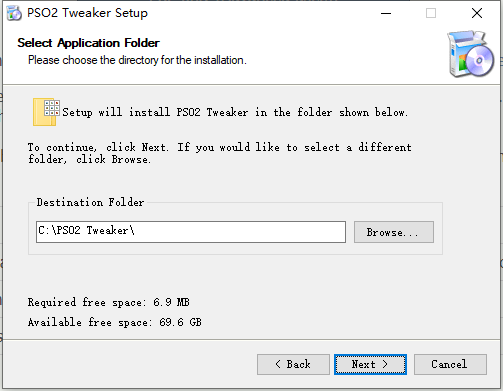Click the "To continue, click Next" instruction text

pos(220,153)
